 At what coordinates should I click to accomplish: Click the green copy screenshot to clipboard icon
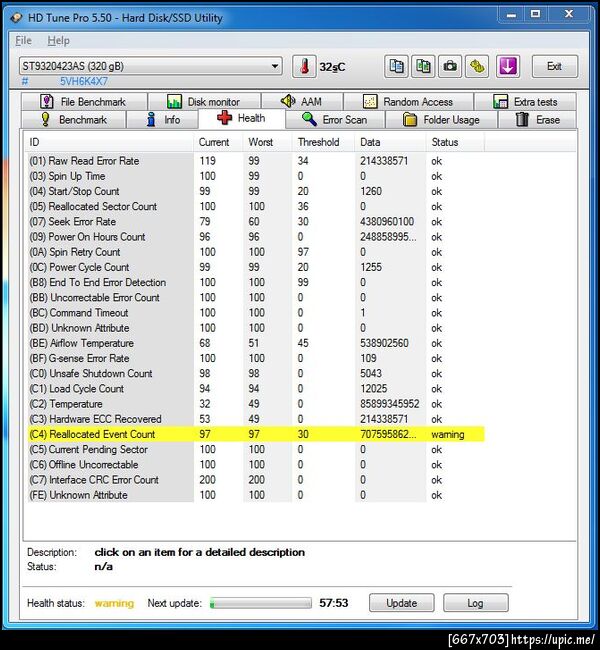click(423, 66)
